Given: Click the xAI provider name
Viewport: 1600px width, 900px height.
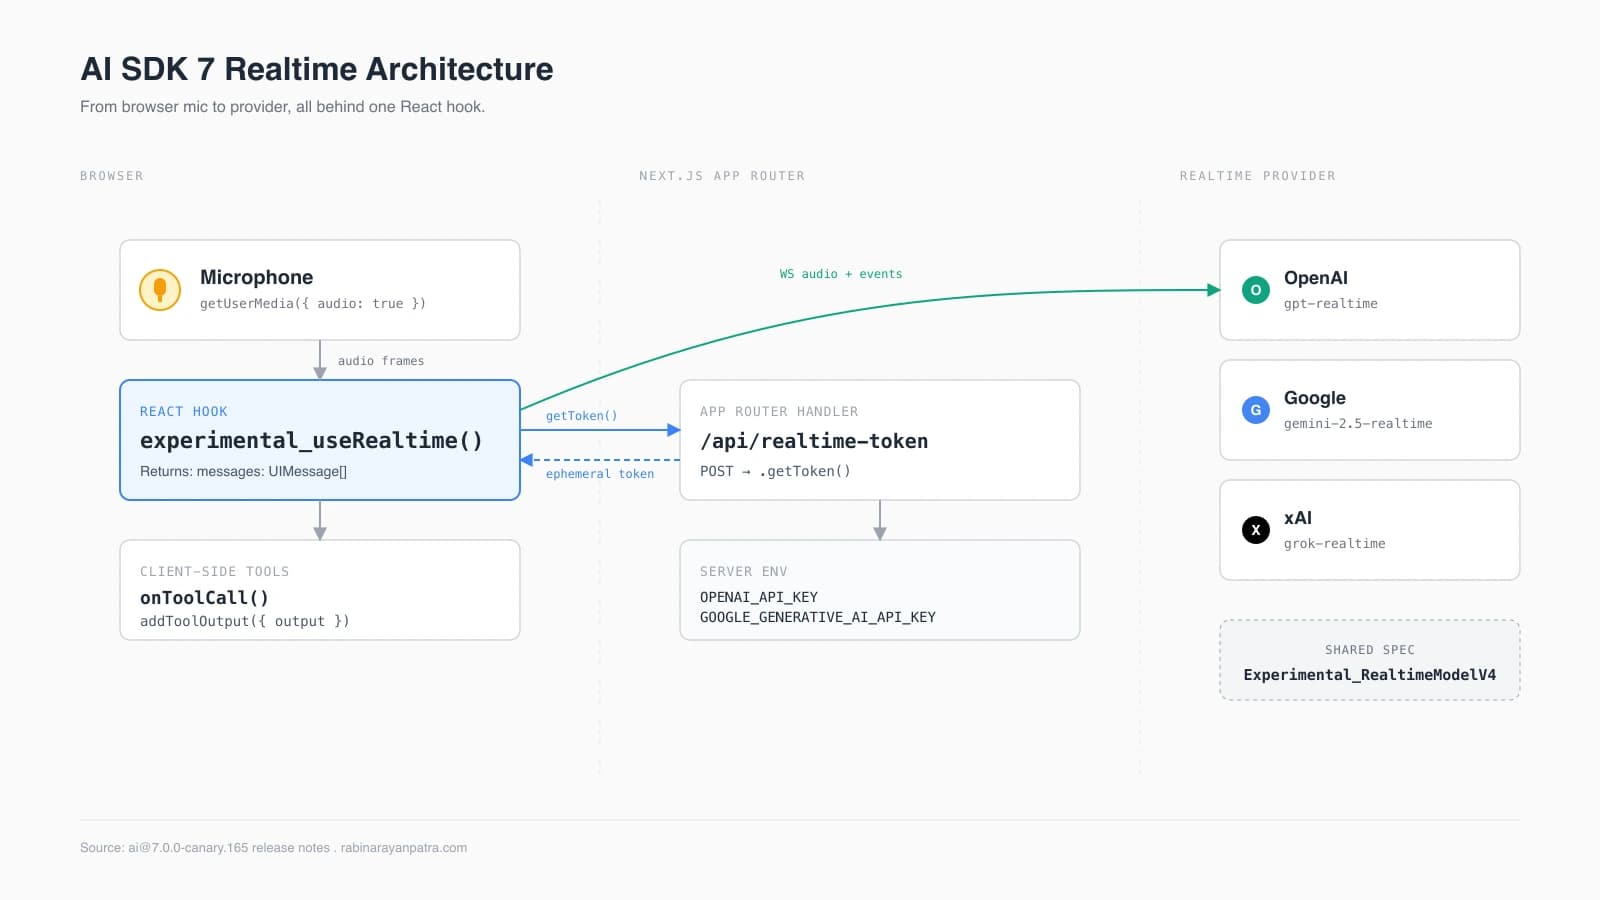Looking at the screenshot, I should coord(1298,517).
